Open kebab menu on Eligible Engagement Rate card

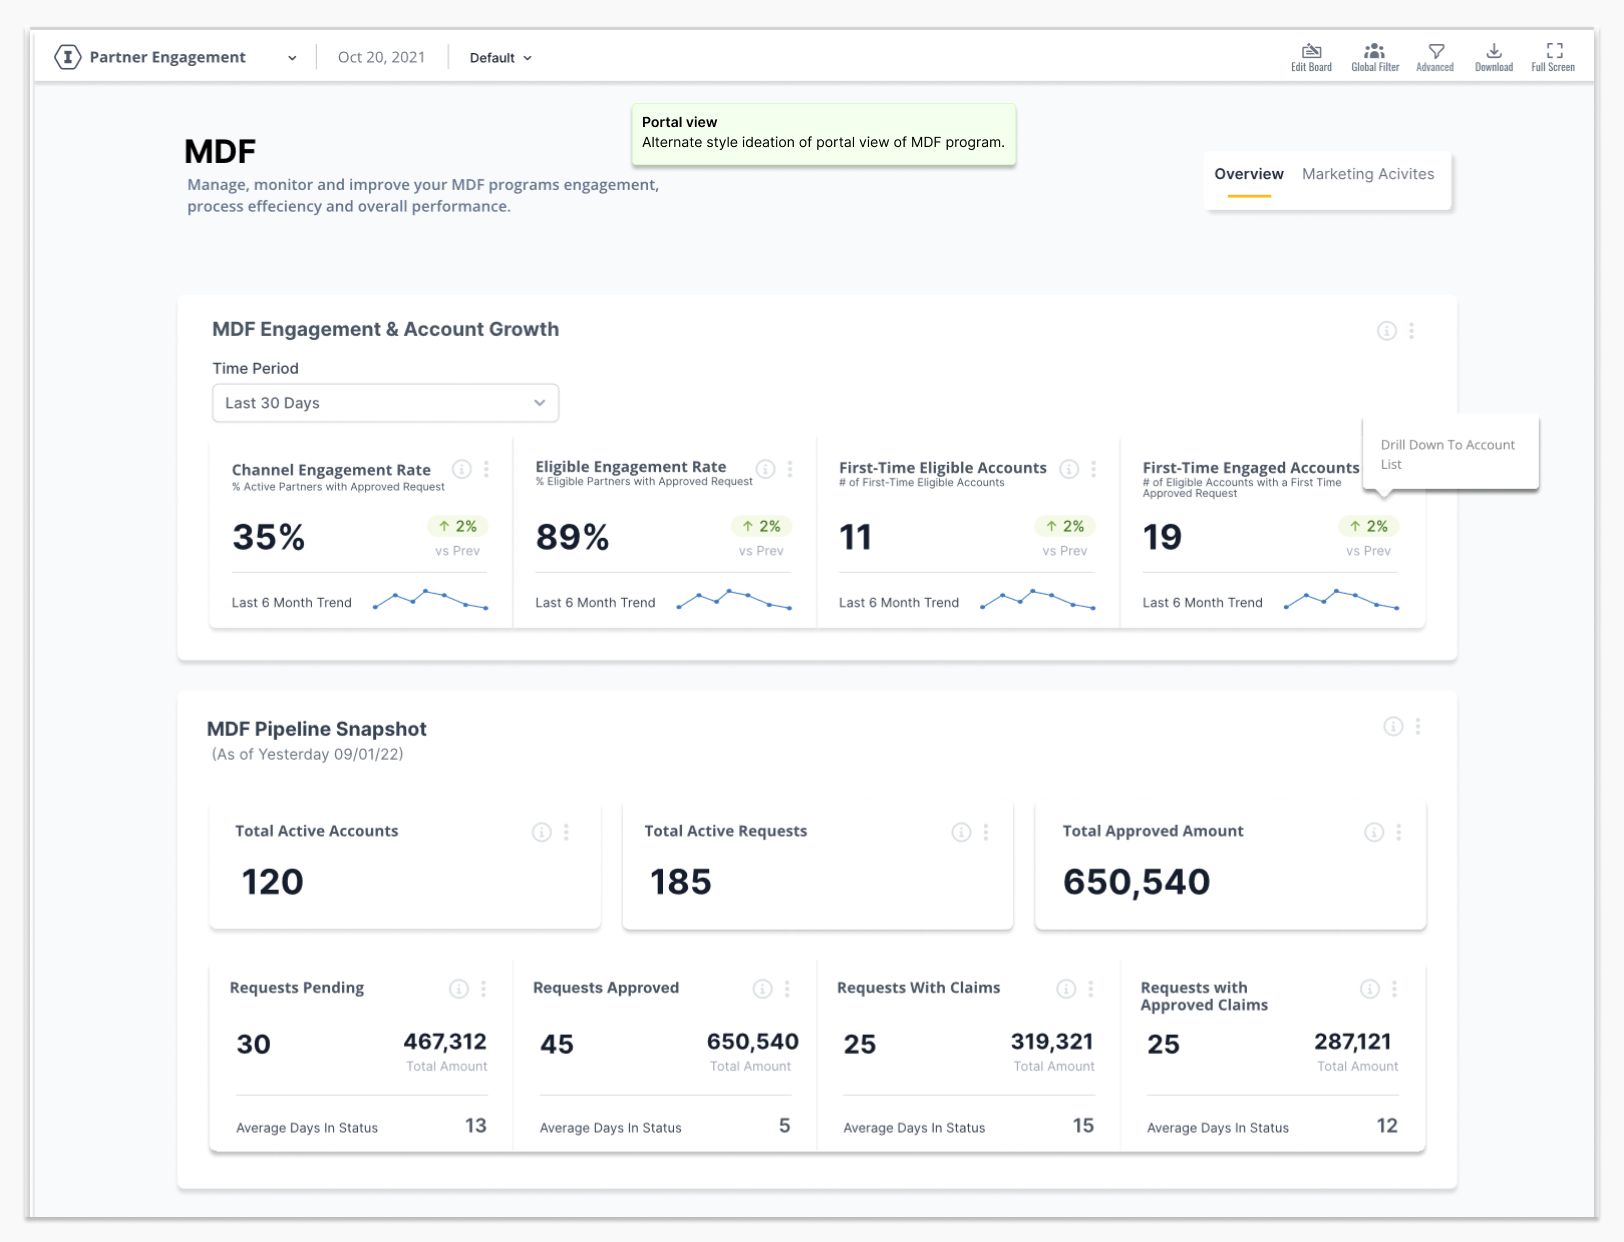(790, 469)
